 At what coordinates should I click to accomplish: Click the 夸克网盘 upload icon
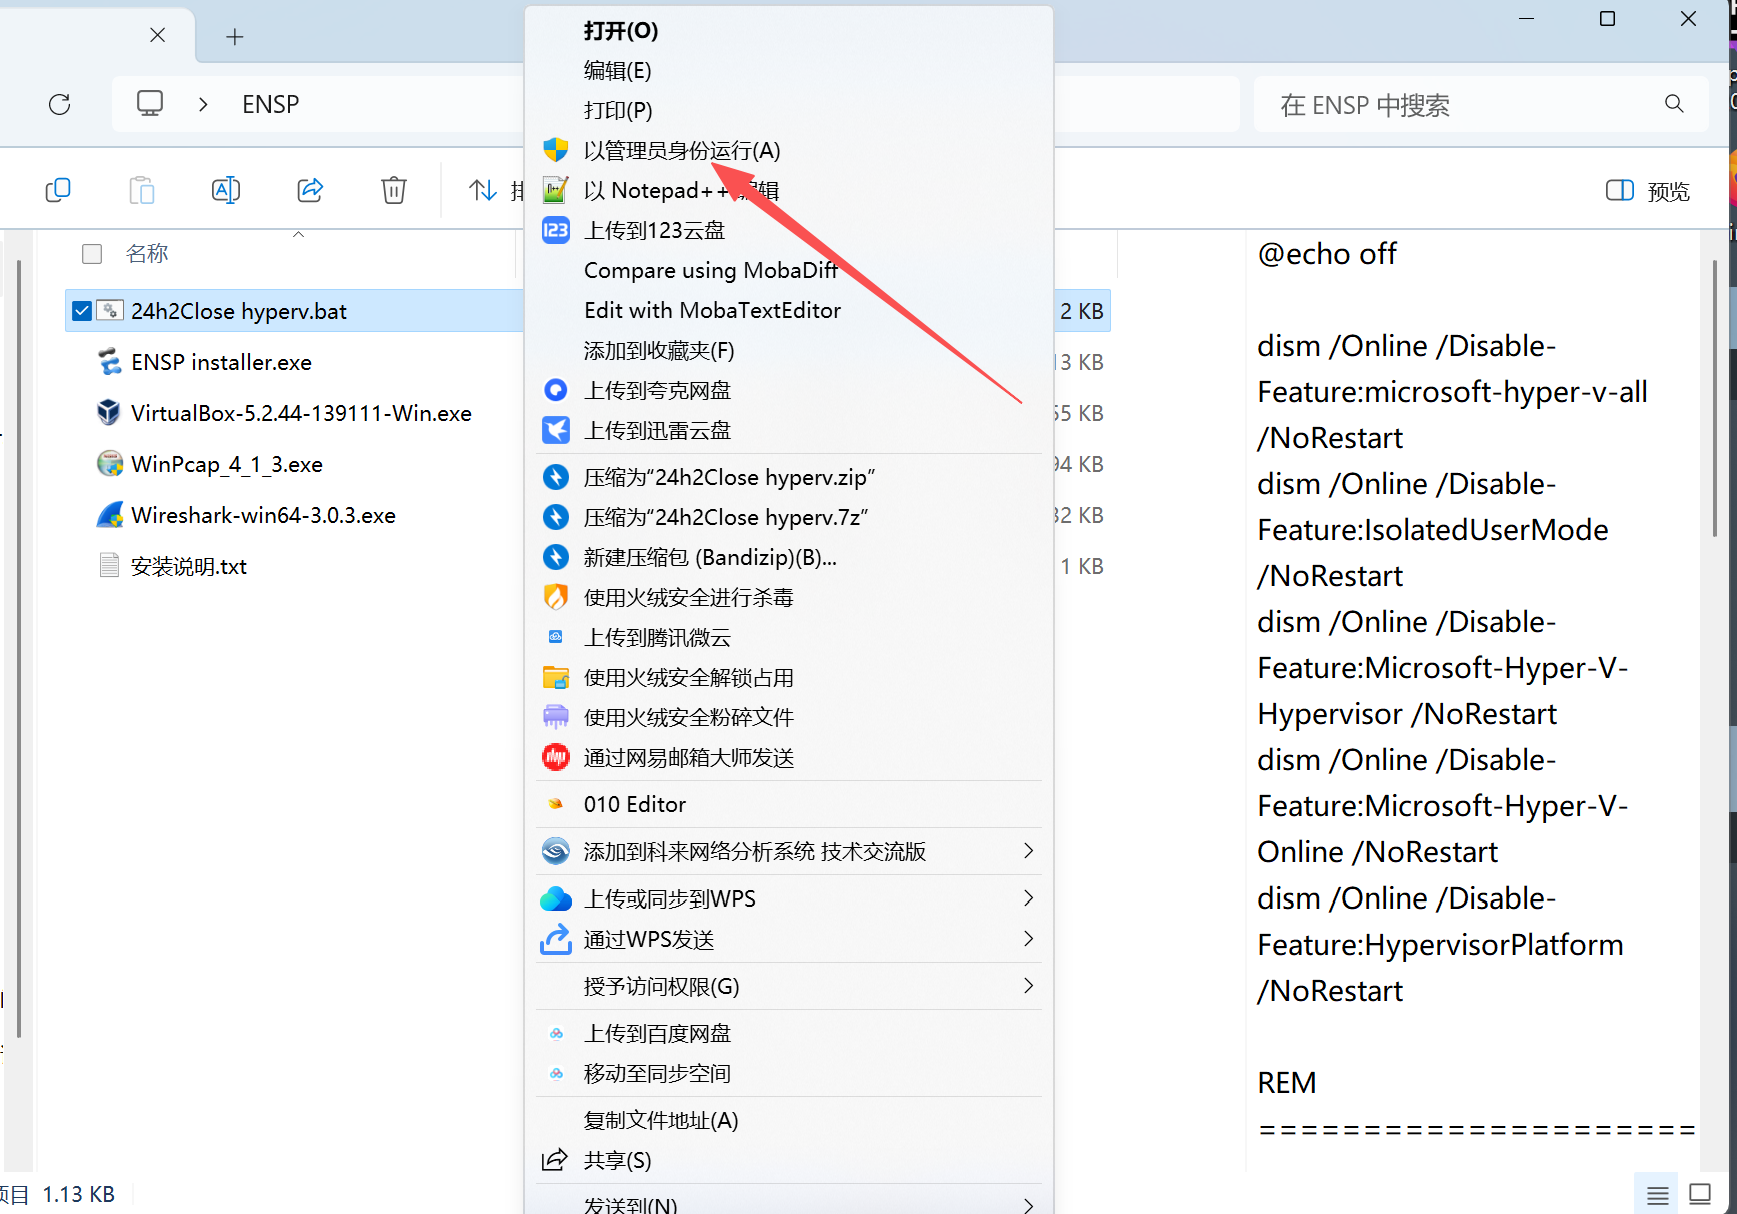pyautogui.click(x=556, y=390)
